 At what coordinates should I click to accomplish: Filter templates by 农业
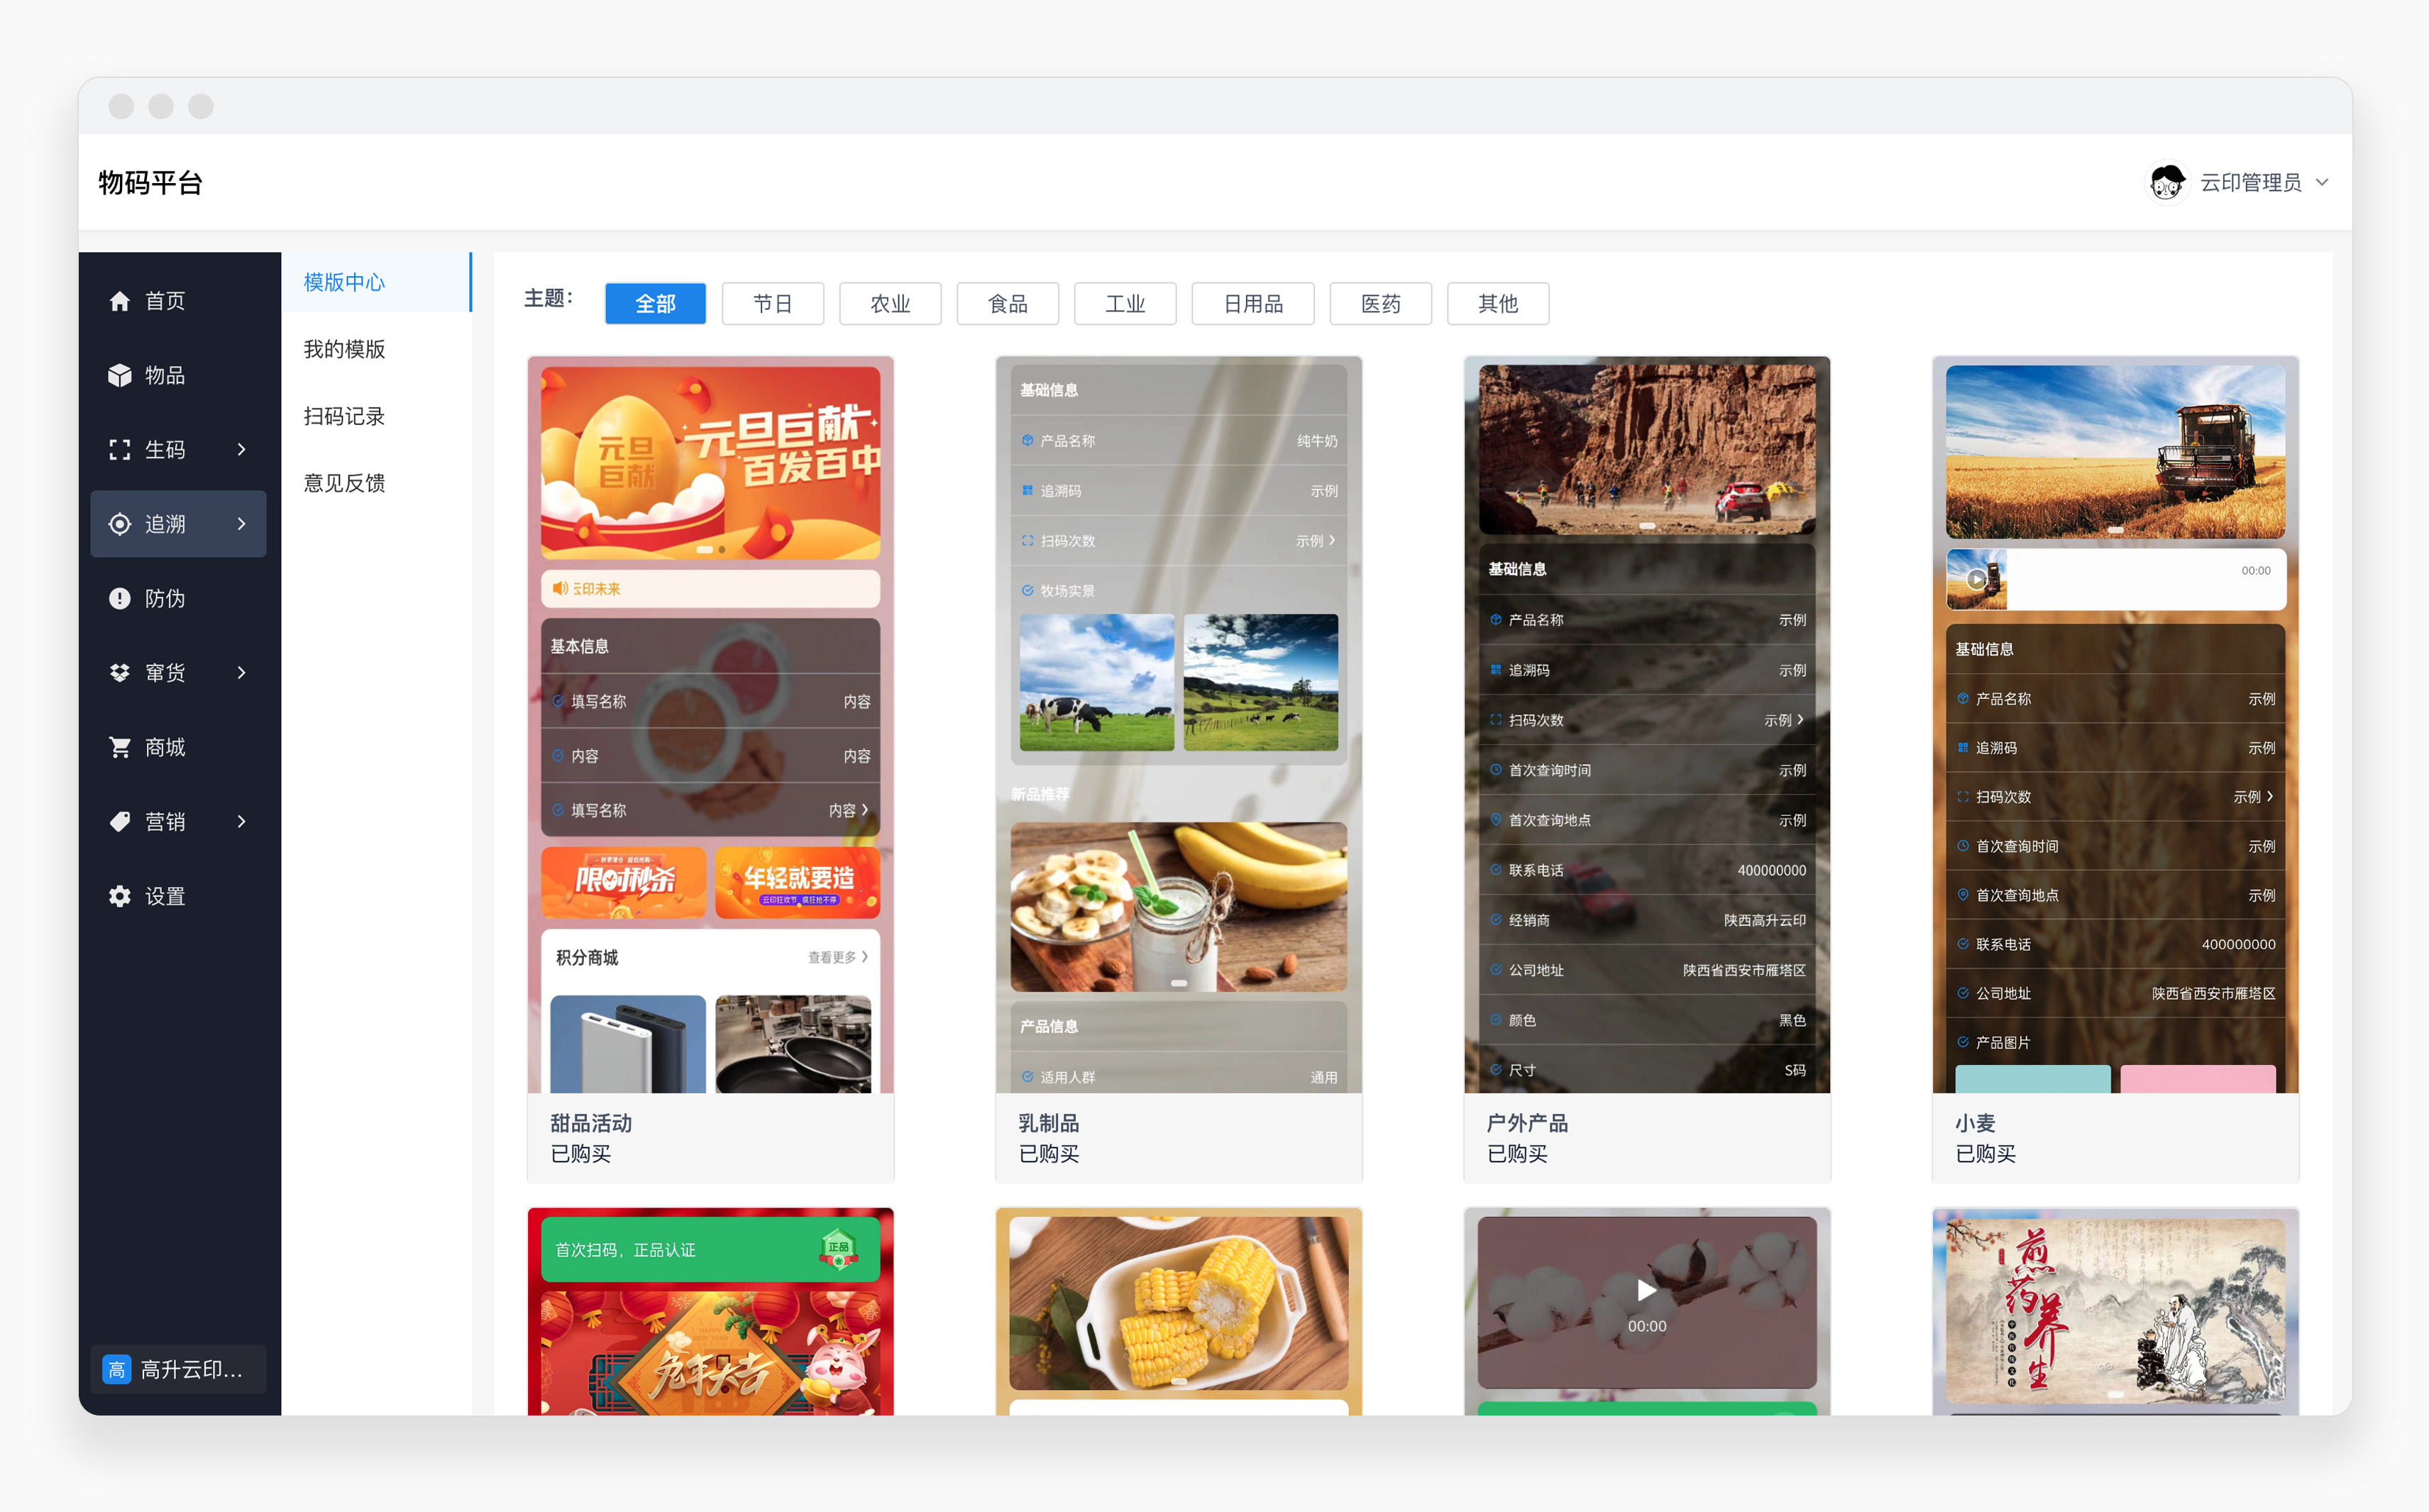tap(890, 304)
